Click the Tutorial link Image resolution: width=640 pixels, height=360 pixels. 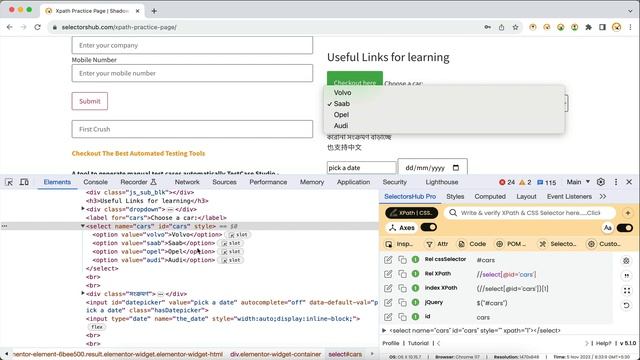pyautogui.click(x=418, y=343)
